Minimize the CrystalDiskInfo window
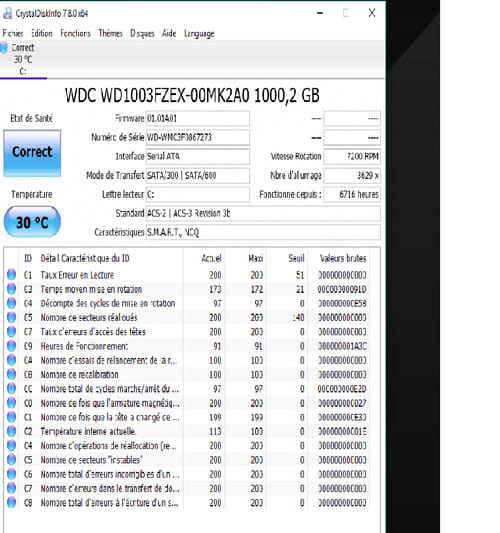The height and width of the screenshot is (533, 500). click(x=320, y=13)
